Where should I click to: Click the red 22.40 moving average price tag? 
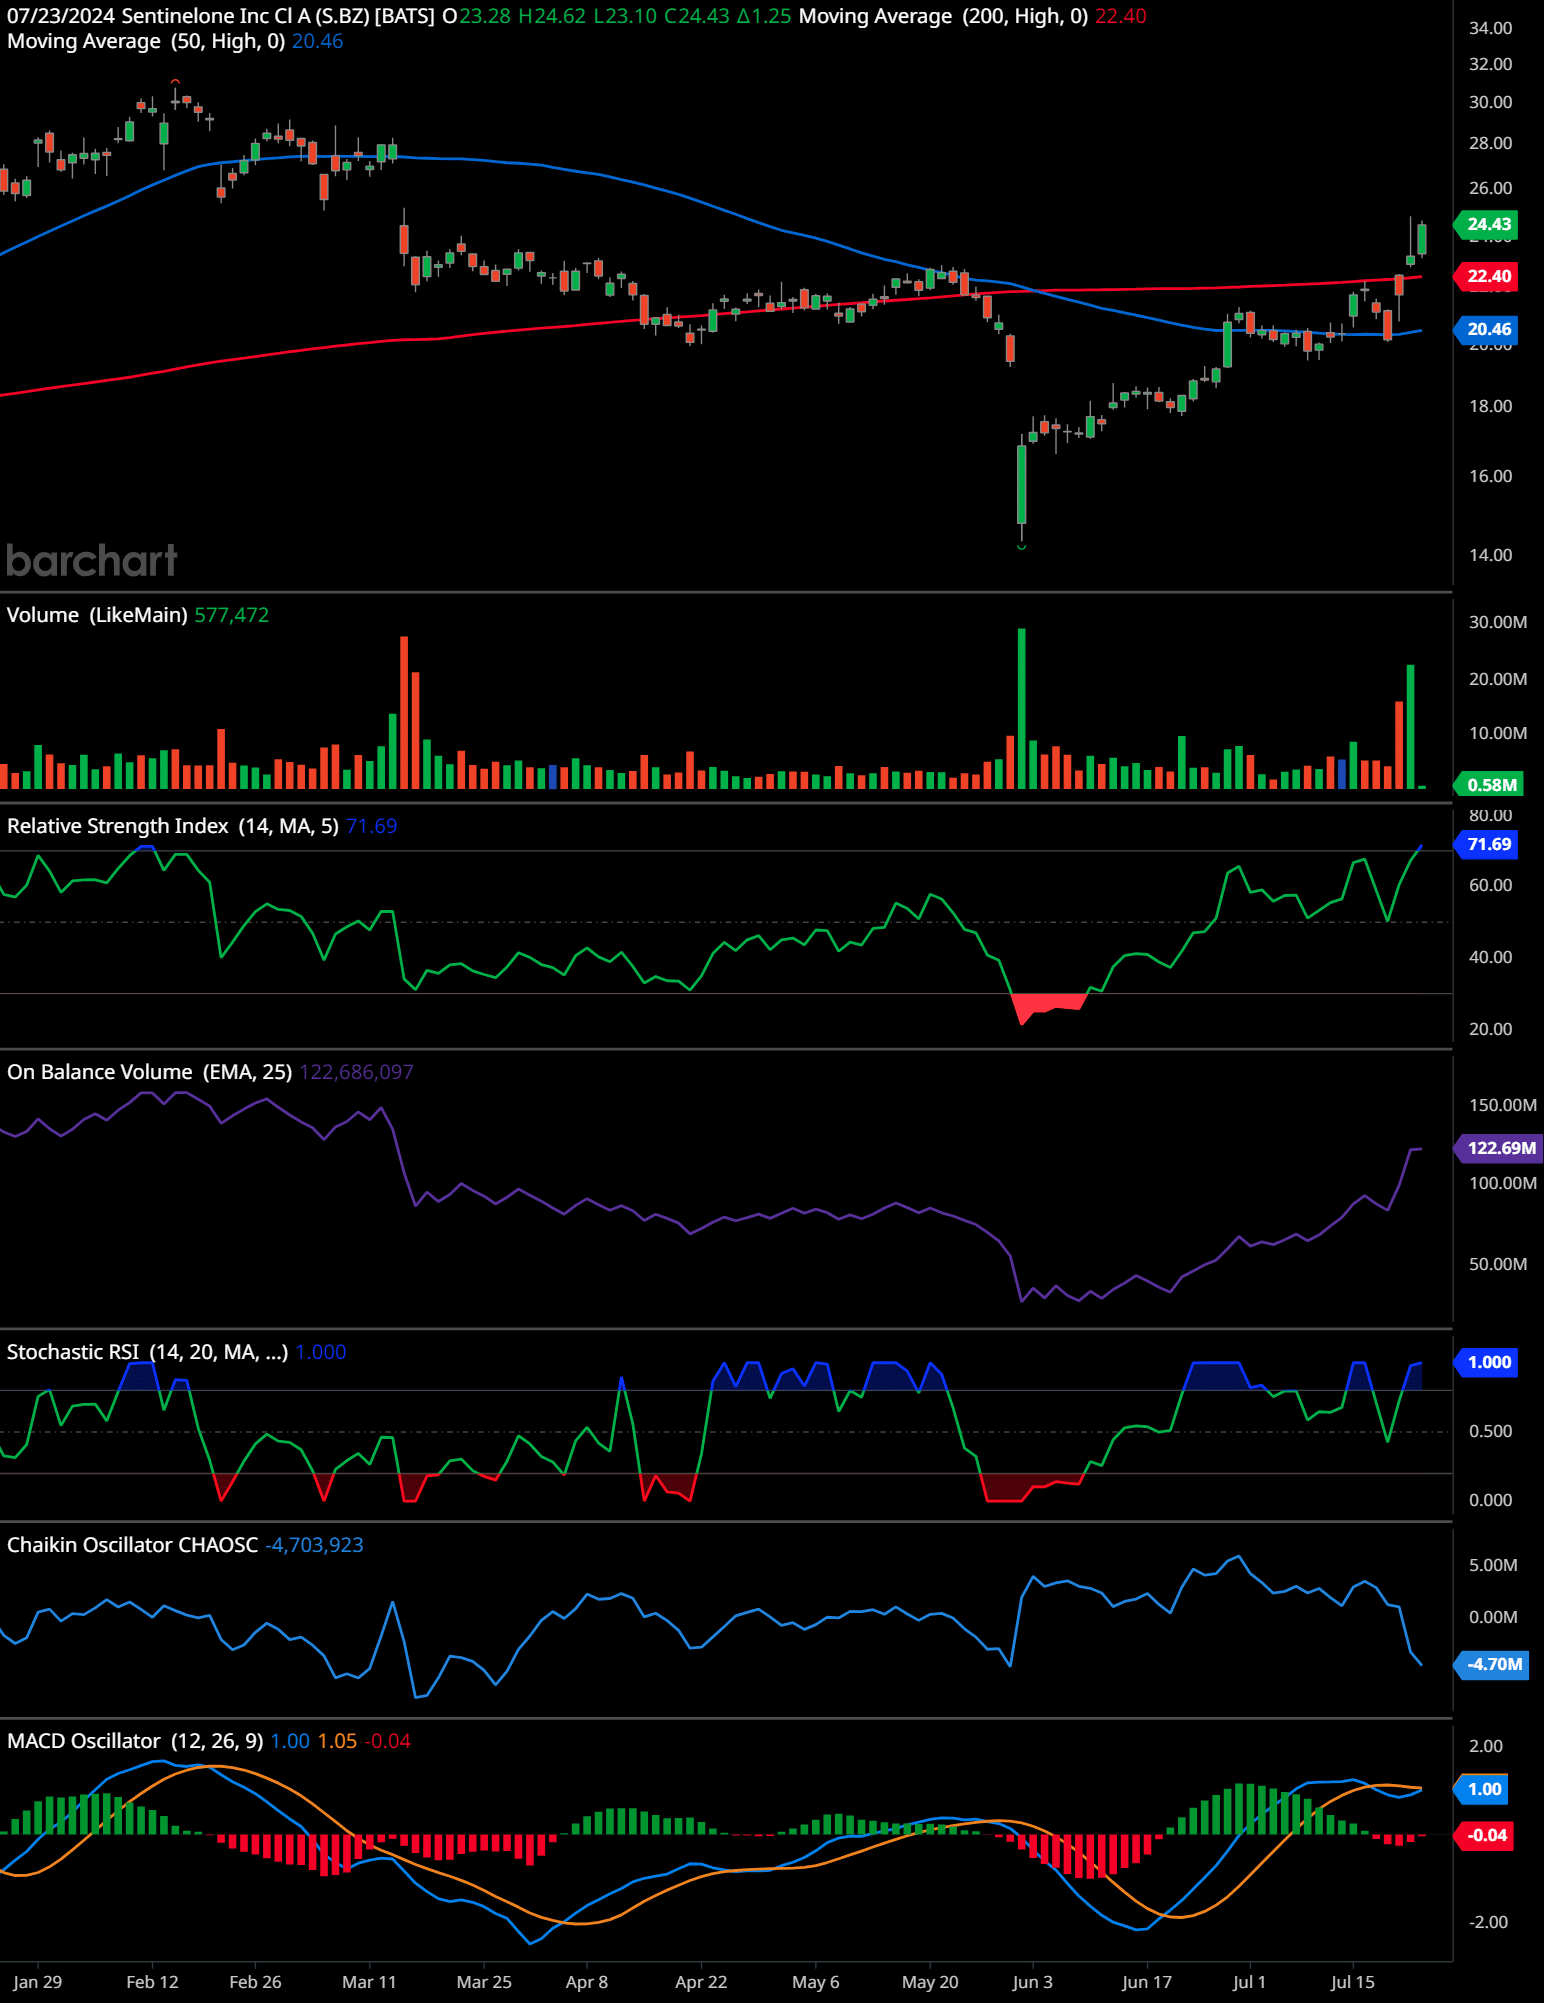pos(1488,276)
